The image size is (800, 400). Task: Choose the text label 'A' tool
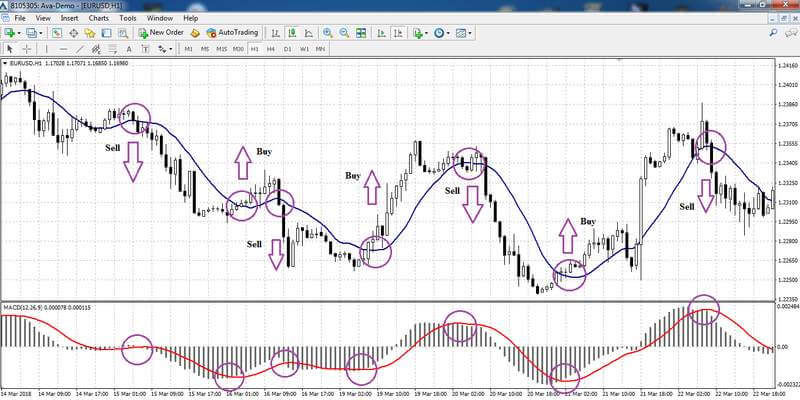[129, 49]
